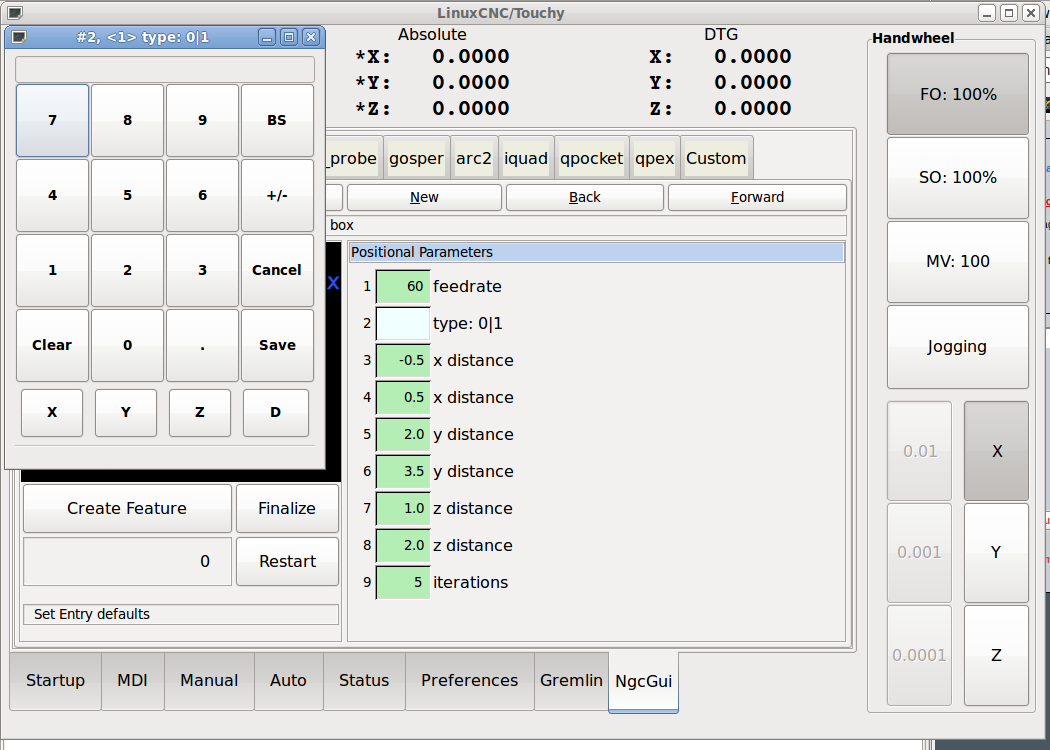Viewport: 1050px width, 750px height.
Task: Switch to the MDI tab
Action: 133,681
